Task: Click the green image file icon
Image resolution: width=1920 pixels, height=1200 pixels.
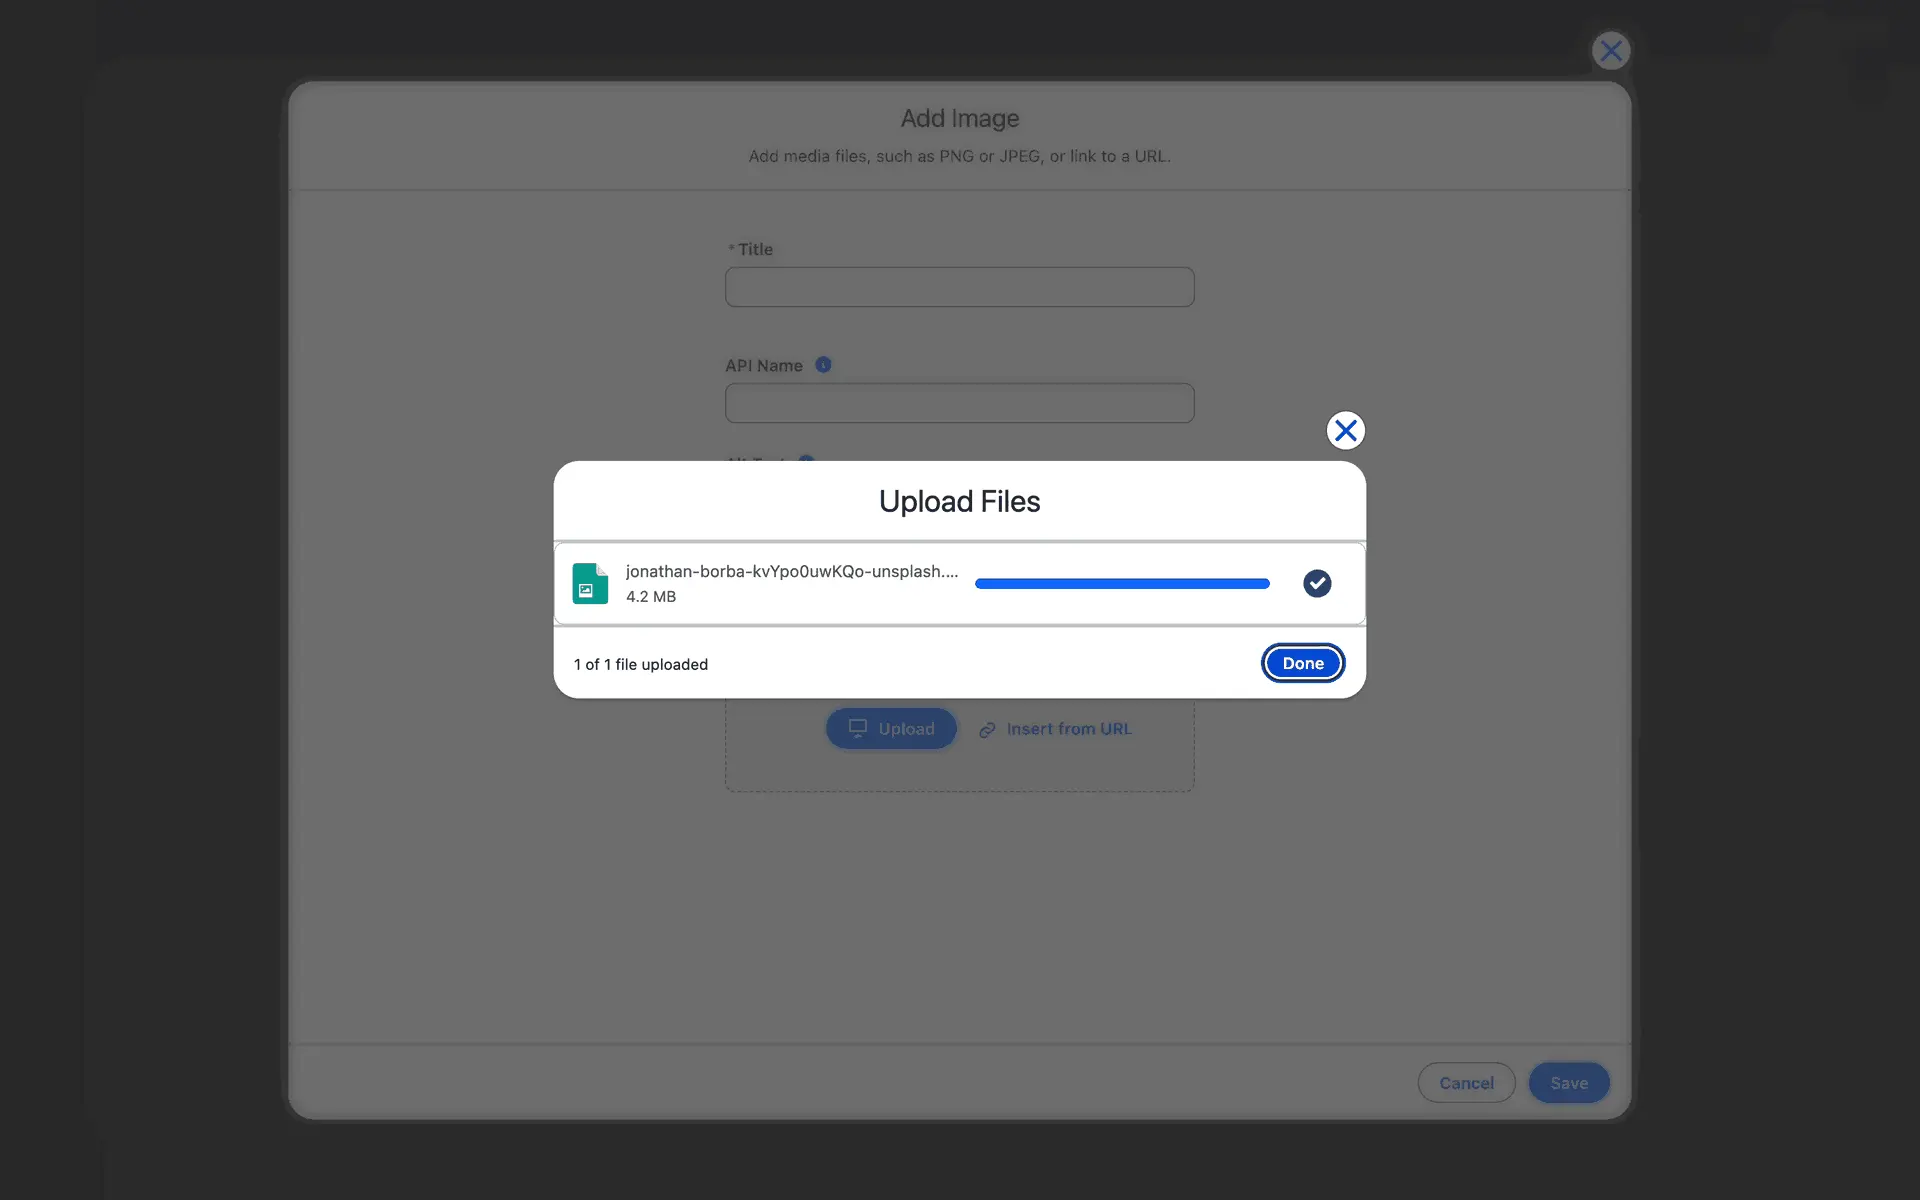Action: pos(589,584)
